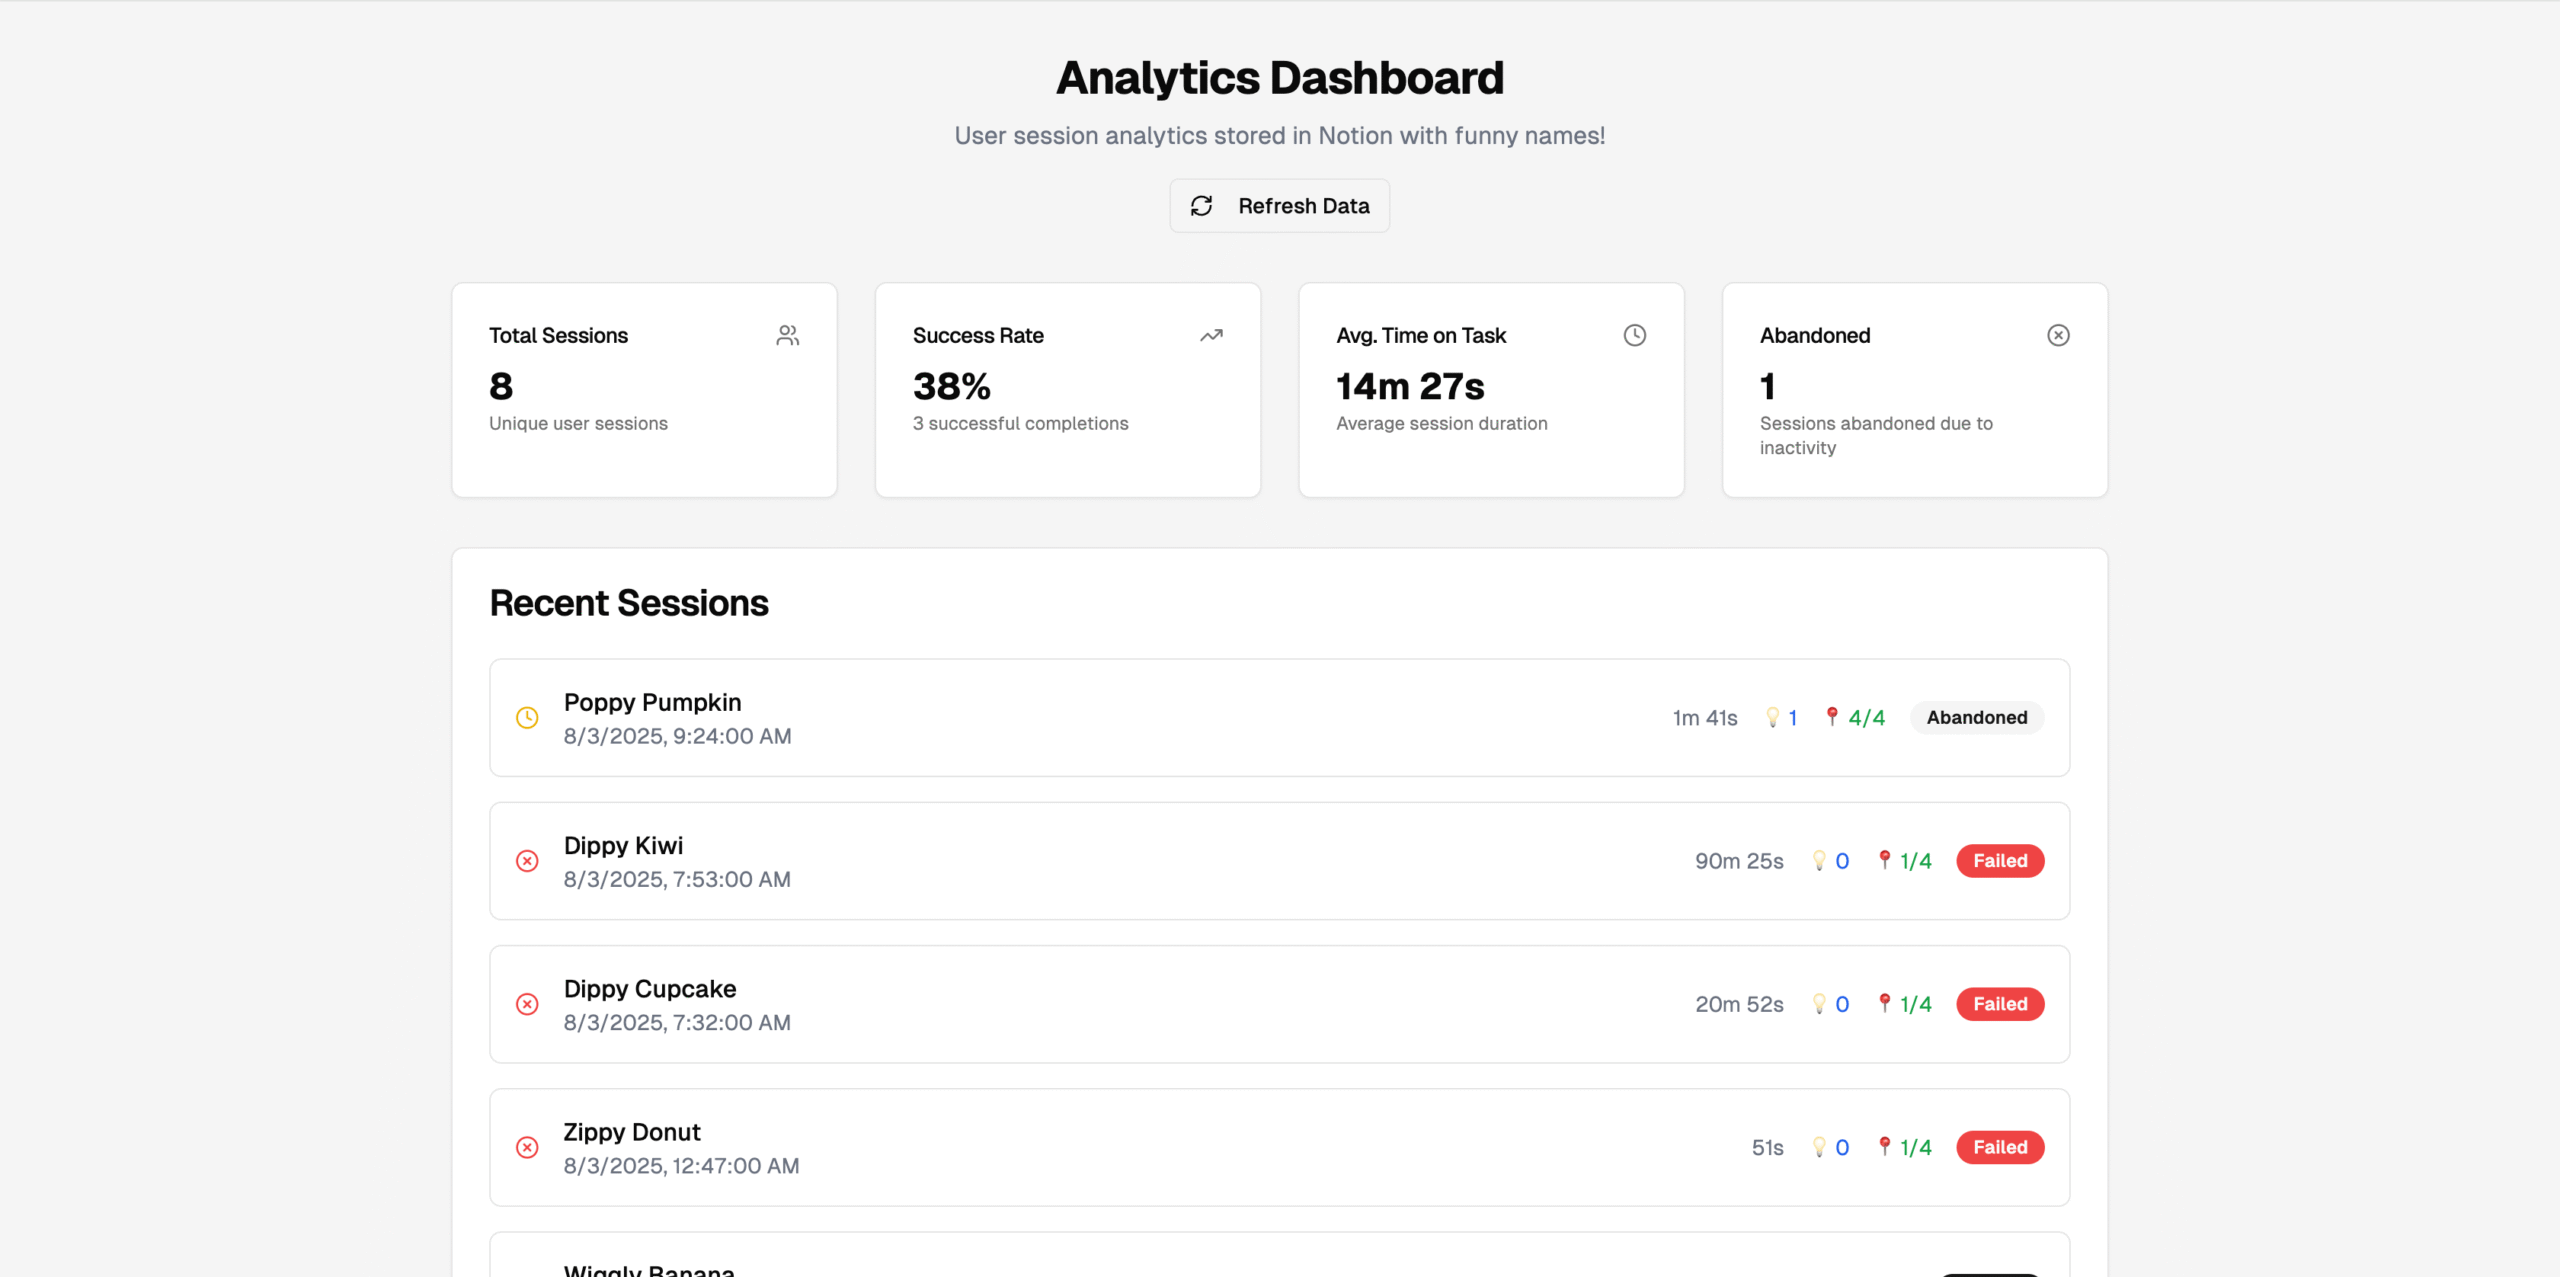Click the red pin icon in Dippy Cupcake row
Viewport: 2560px width, 1277px height.
[x=1885, y=1002]
